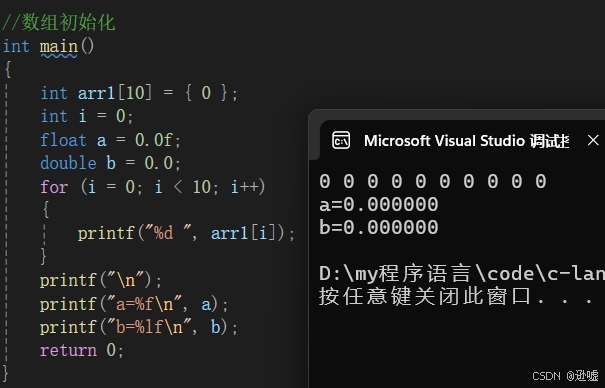Click the return 0 statement
This screenshot has height=388, width=605.
[82, 351]
